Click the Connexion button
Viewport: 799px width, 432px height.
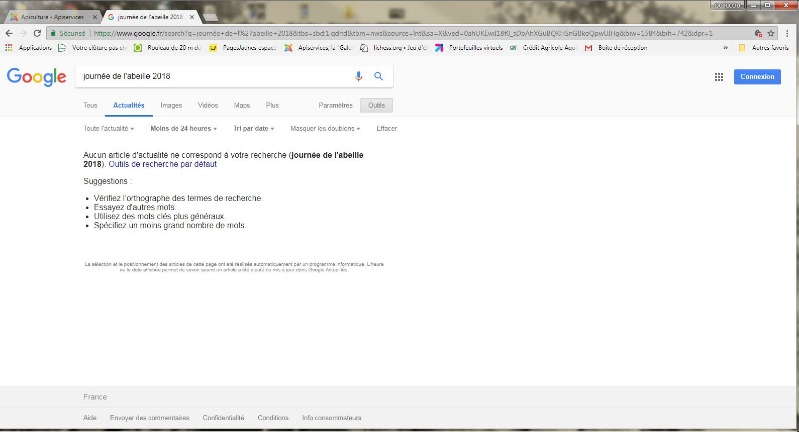click(757, 77)
